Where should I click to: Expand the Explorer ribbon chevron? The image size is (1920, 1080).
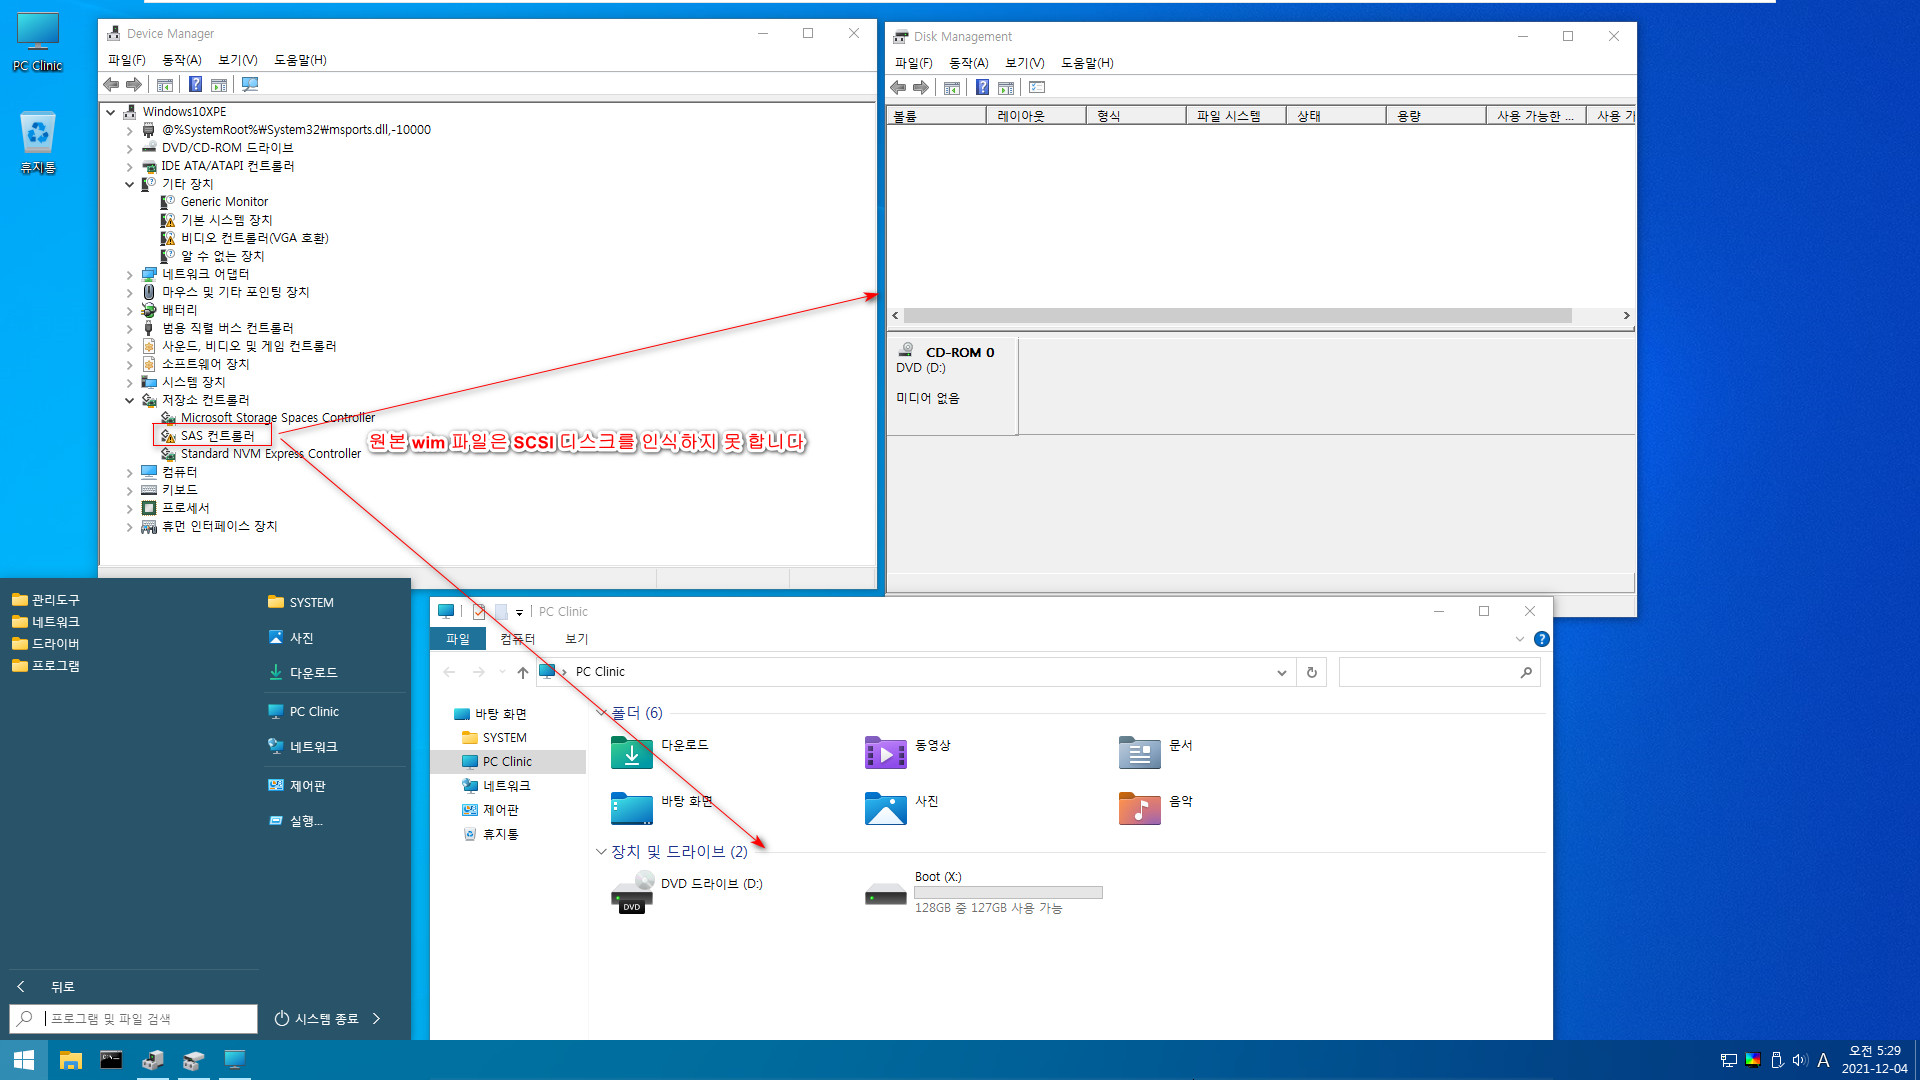[x=1520, y=639]
